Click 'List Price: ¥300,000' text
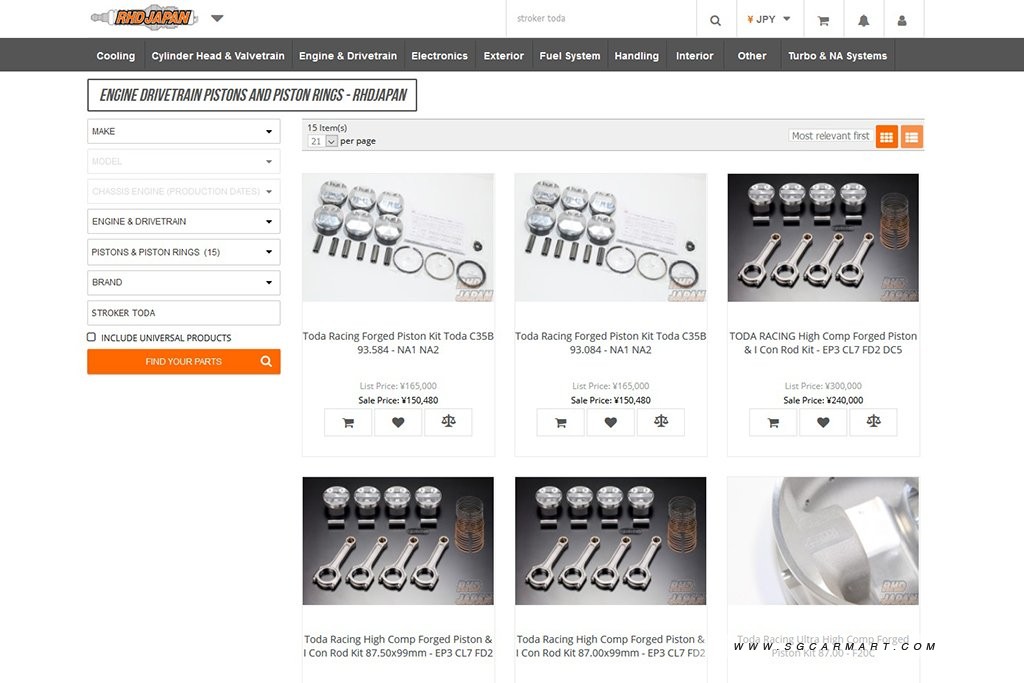This screenshot has height=683, width=1024. coord(823,386)
